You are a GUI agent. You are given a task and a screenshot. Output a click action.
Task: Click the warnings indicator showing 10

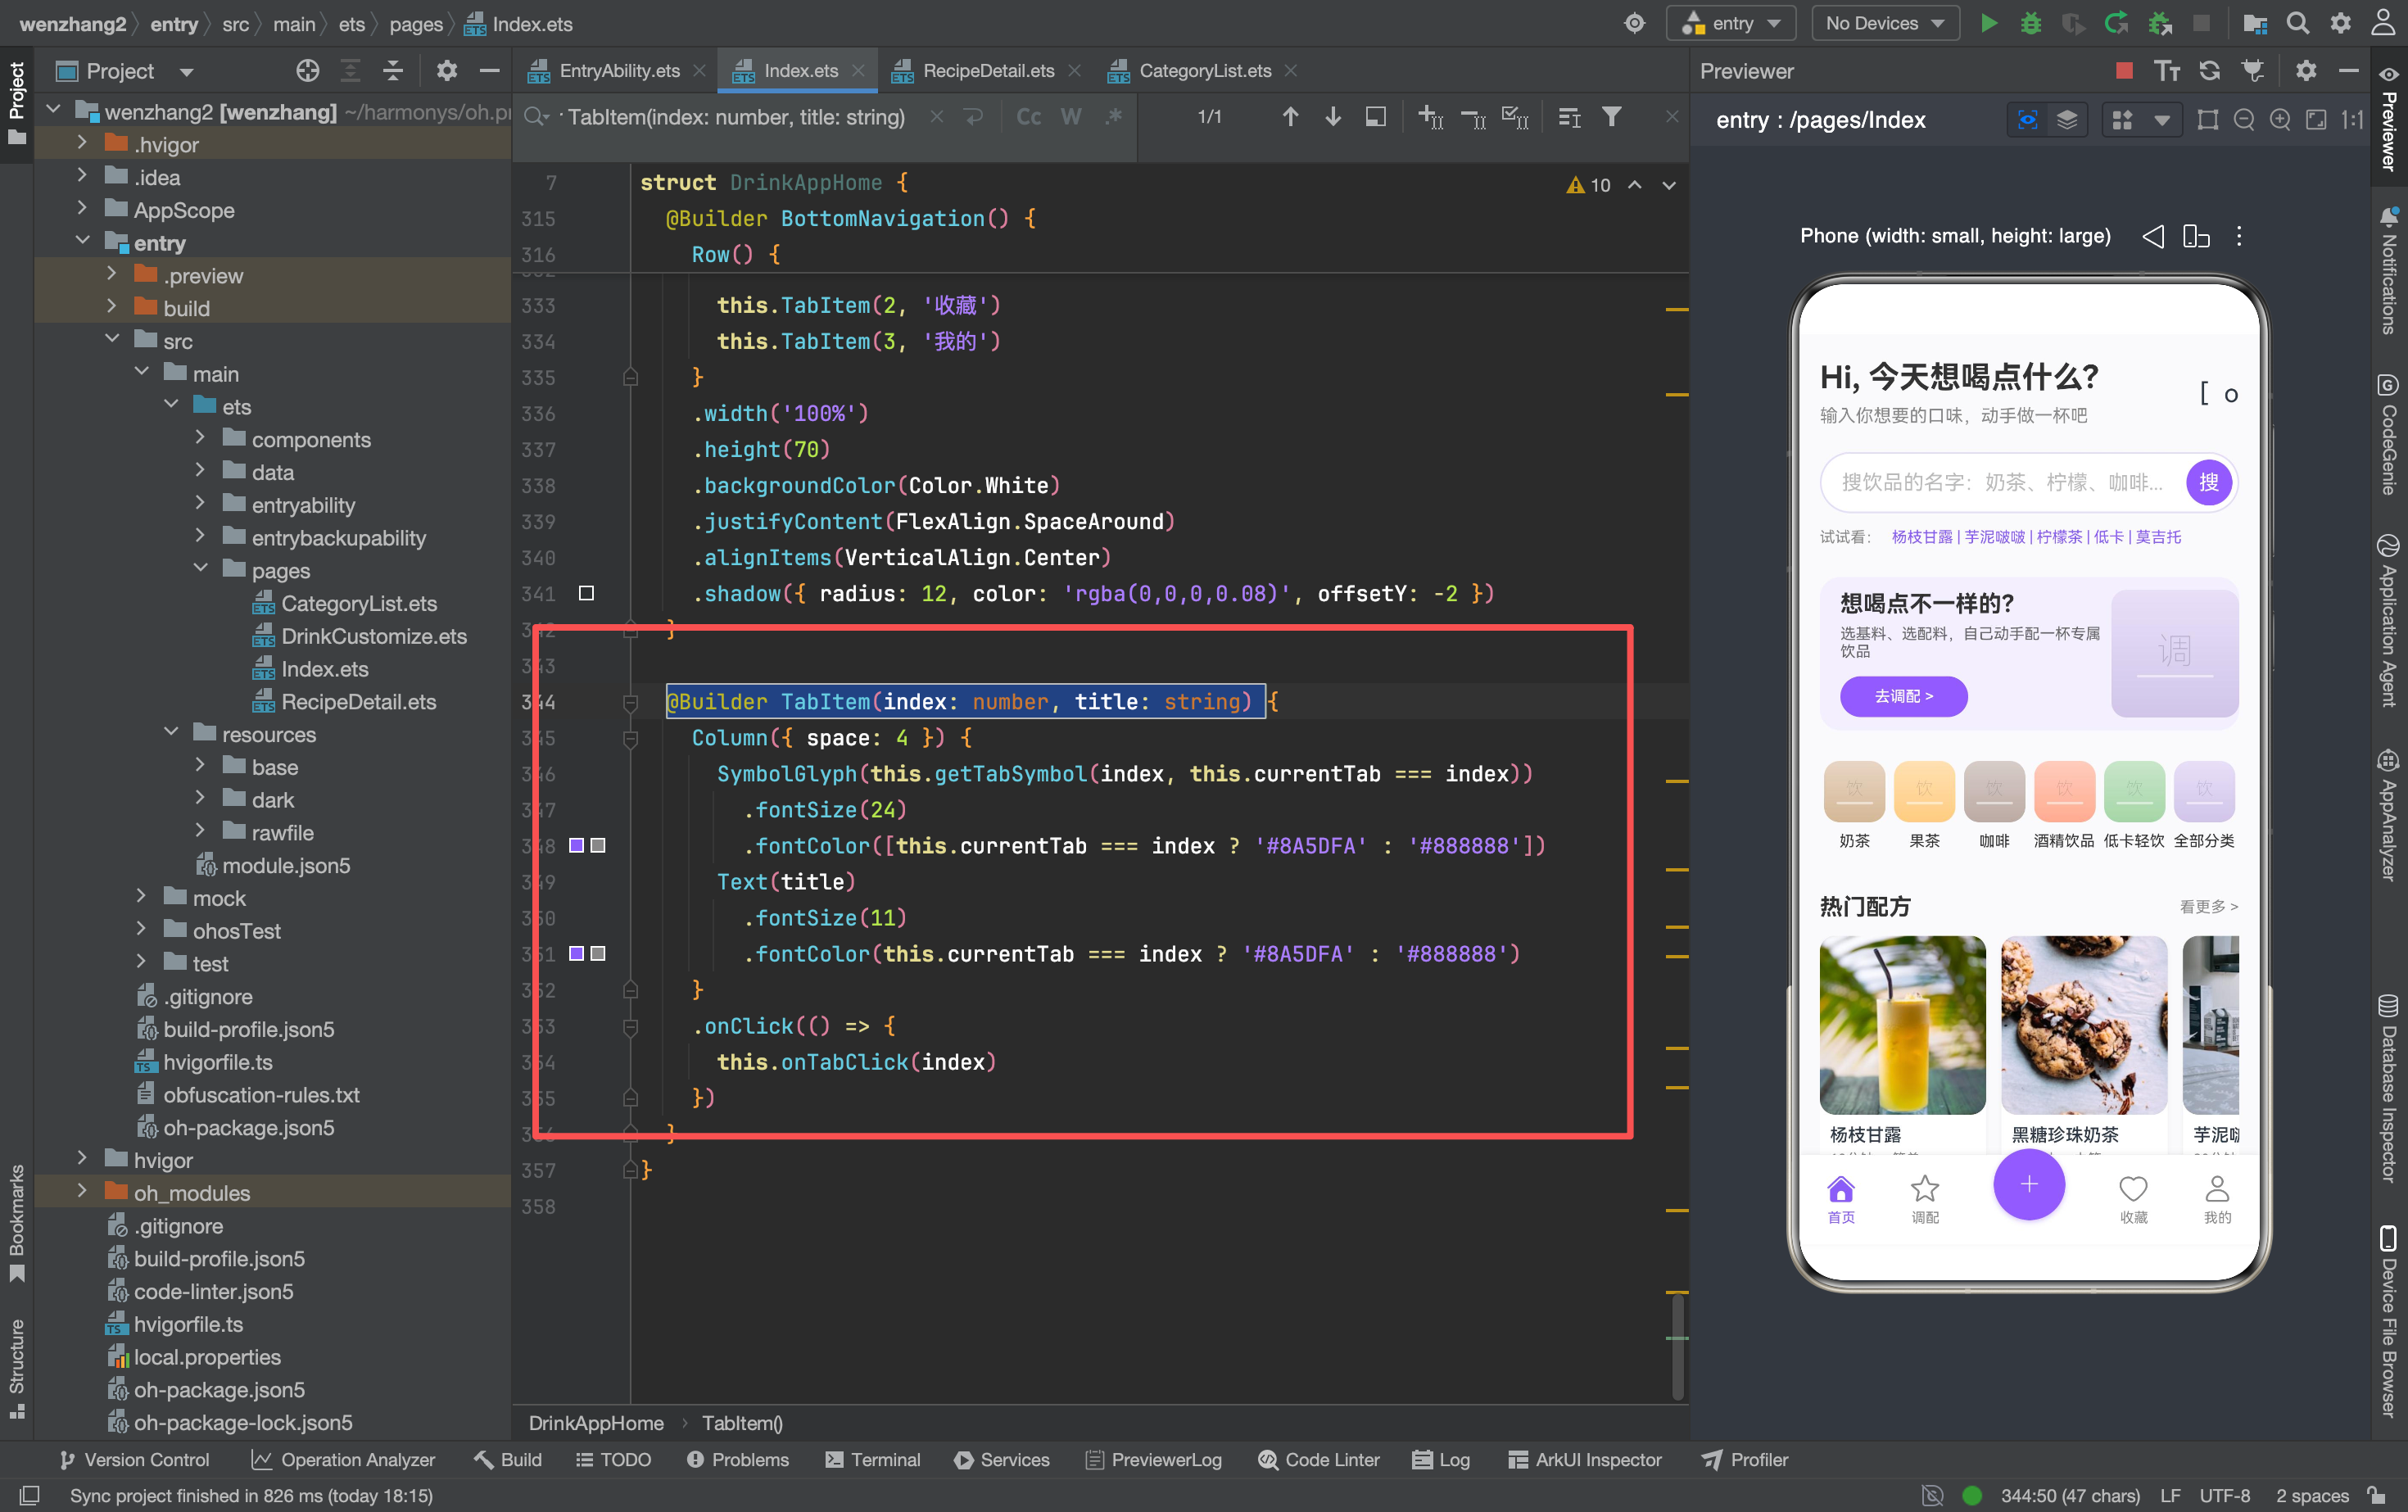1589,185
